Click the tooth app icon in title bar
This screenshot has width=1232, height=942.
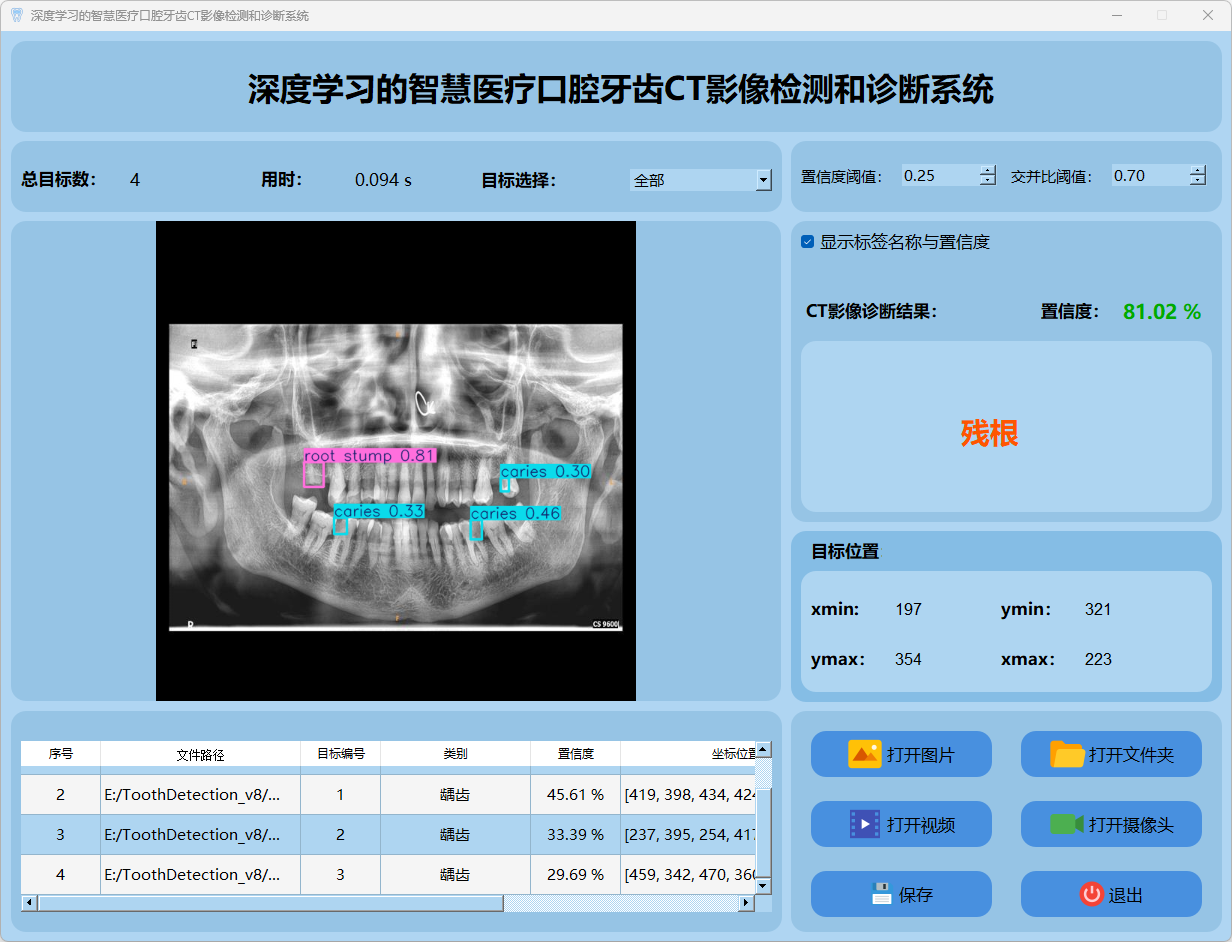[x=16, y=15]
